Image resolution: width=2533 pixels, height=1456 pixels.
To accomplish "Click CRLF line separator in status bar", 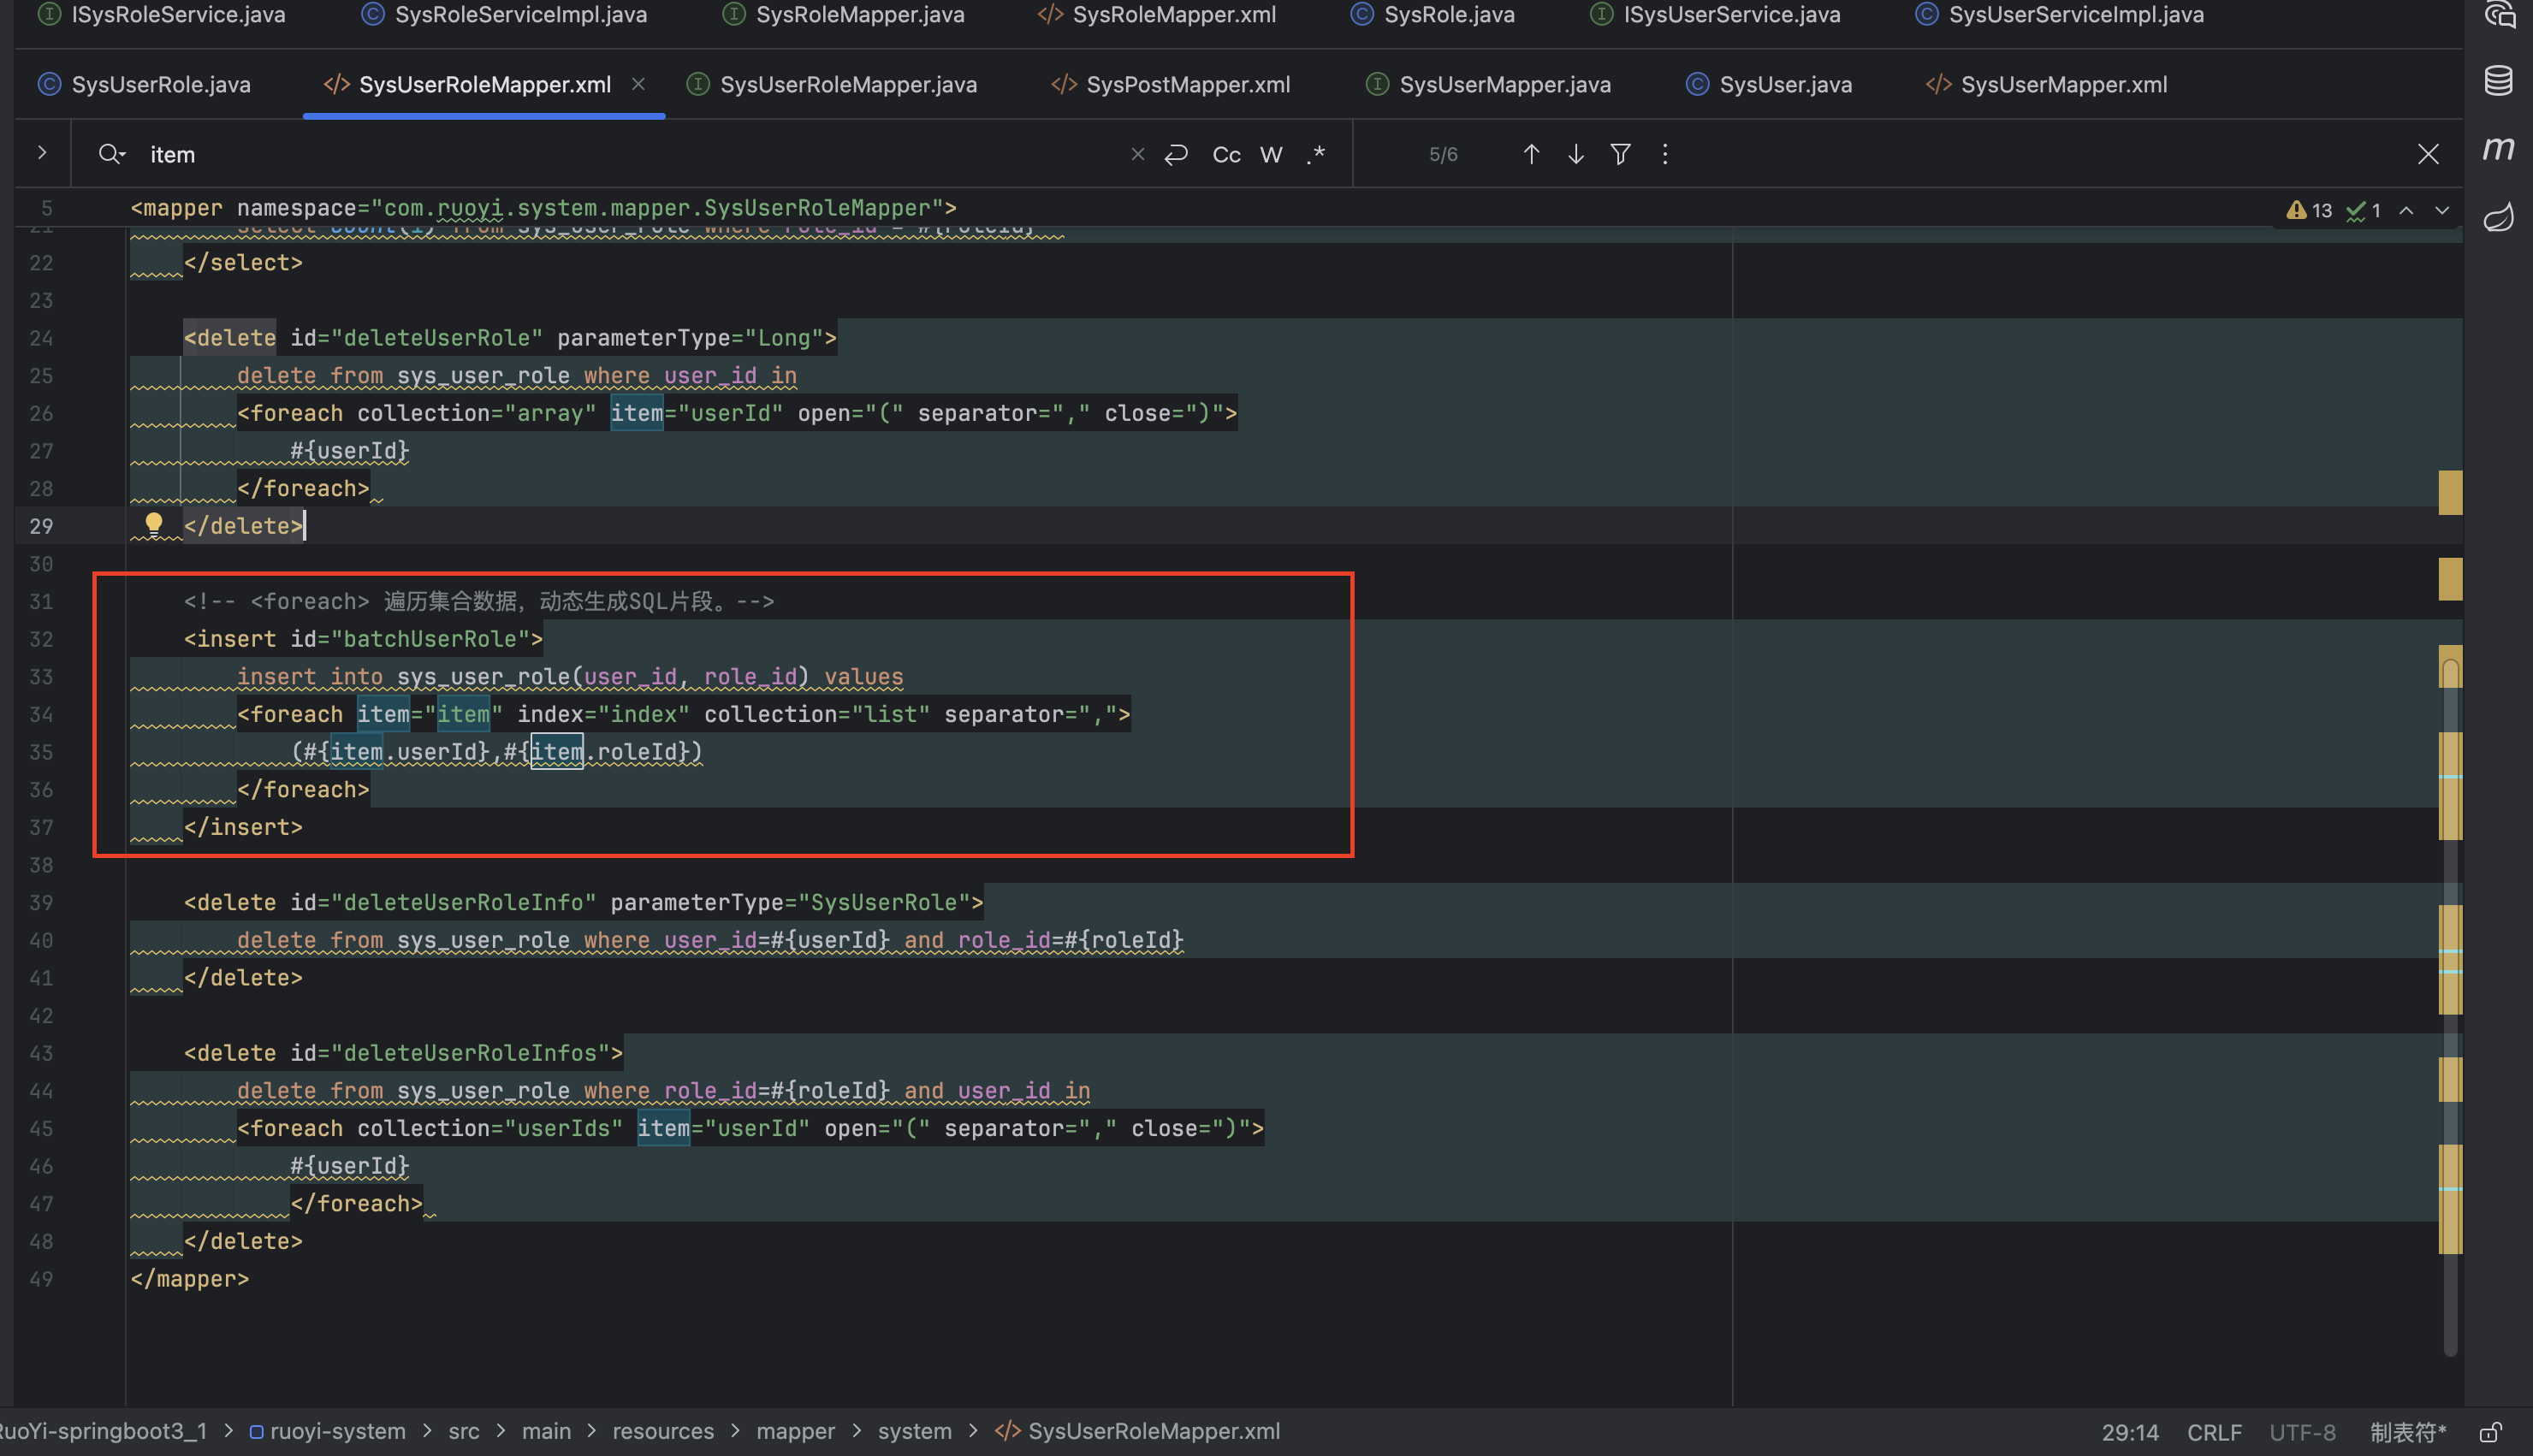I will (x=2213, y=1432).
